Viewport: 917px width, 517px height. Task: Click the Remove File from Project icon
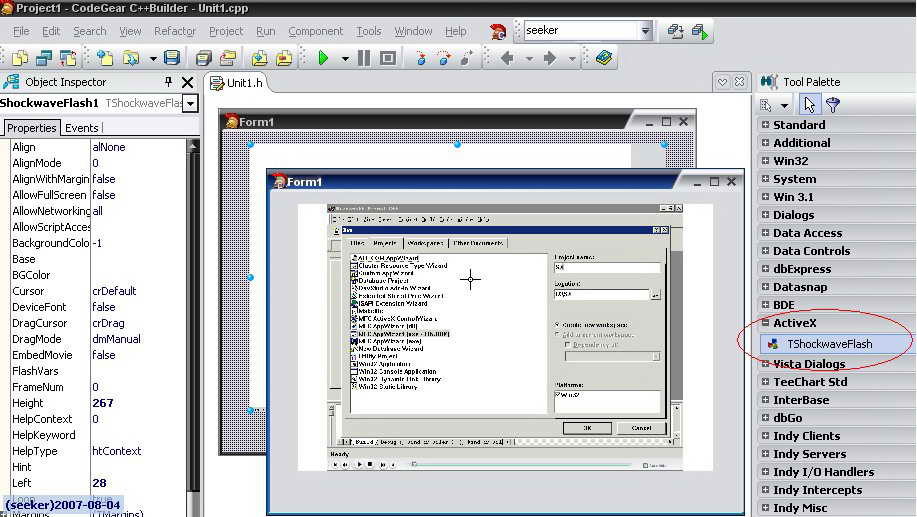click(x=284, y=58)
